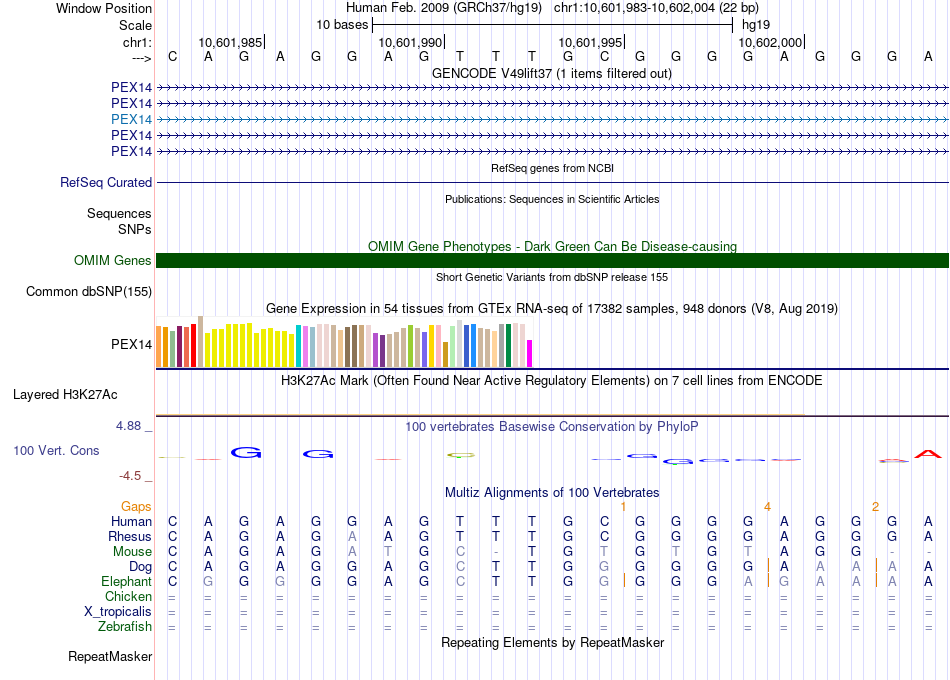Click the light-blue highlighted PEX14 transcript label

132,119
